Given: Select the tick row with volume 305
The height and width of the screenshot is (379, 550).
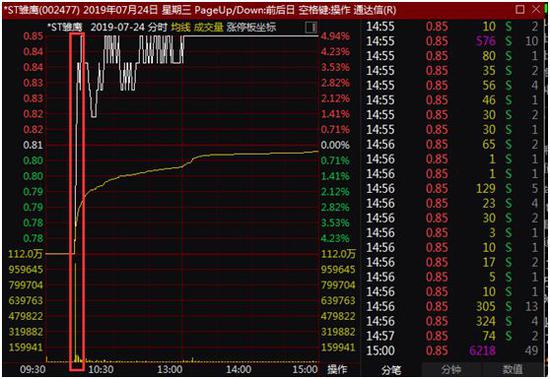Looking at the screenshot, I should 452,306.
